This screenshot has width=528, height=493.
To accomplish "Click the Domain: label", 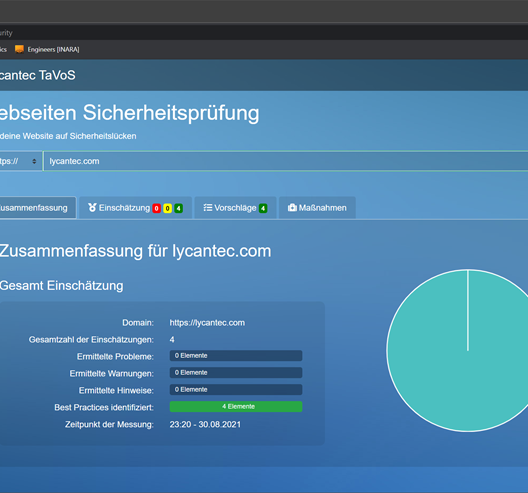I will pyautogui.click(x=138, y=323).
